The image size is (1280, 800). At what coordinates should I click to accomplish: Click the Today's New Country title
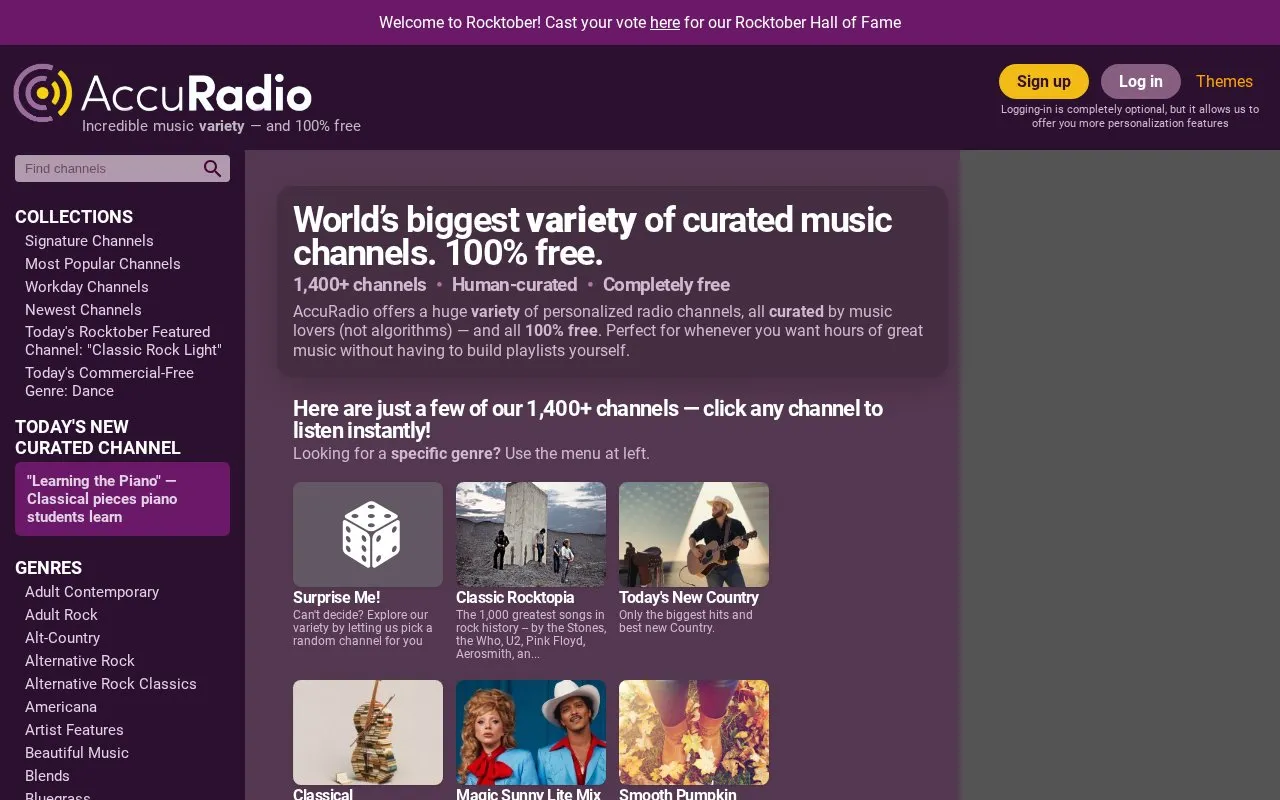tap(689, 598)
